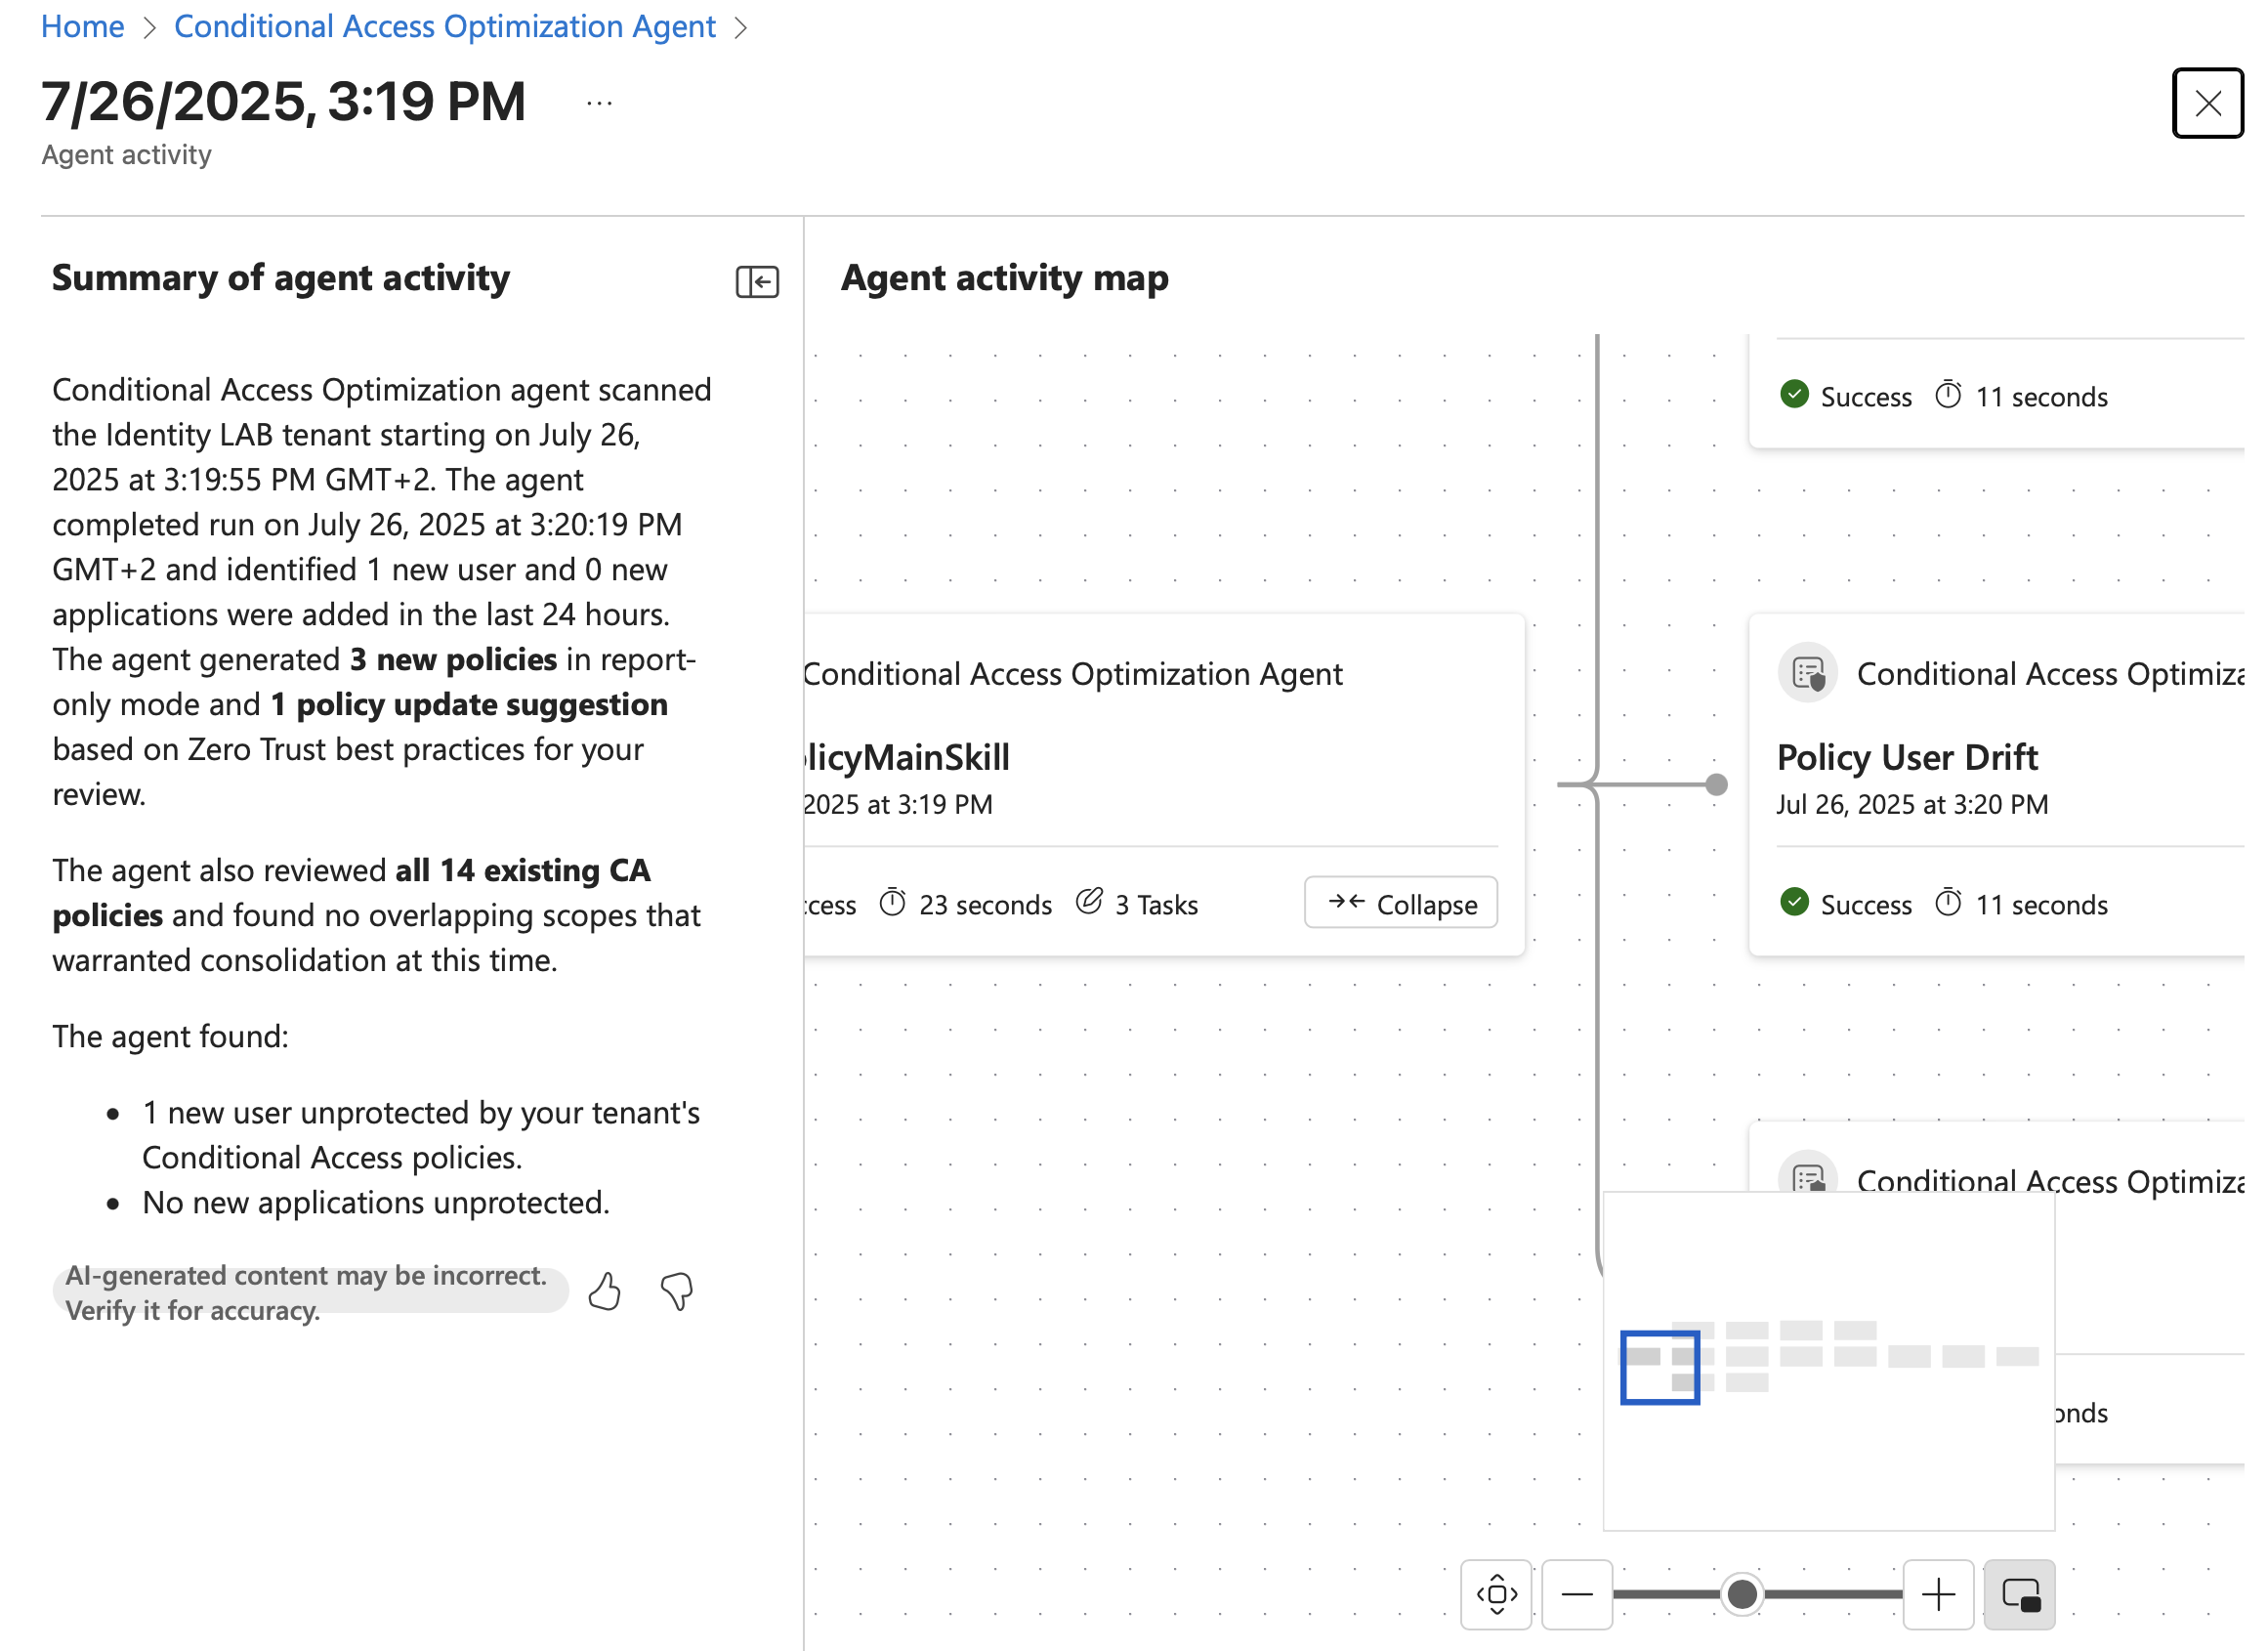
Task: Close the agent activity pane
Action: pyautogui.click(x=2208, y=103)
